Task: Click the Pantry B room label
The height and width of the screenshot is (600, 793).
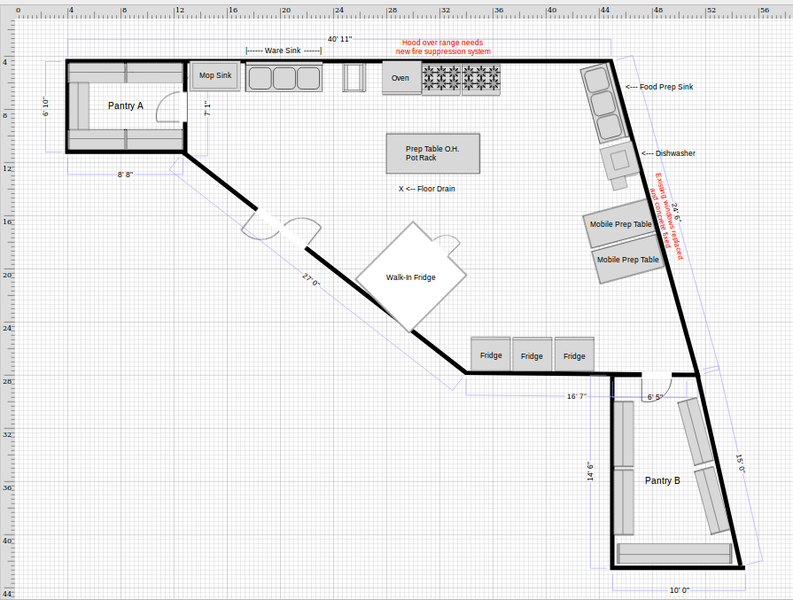Action: point(662,481)
